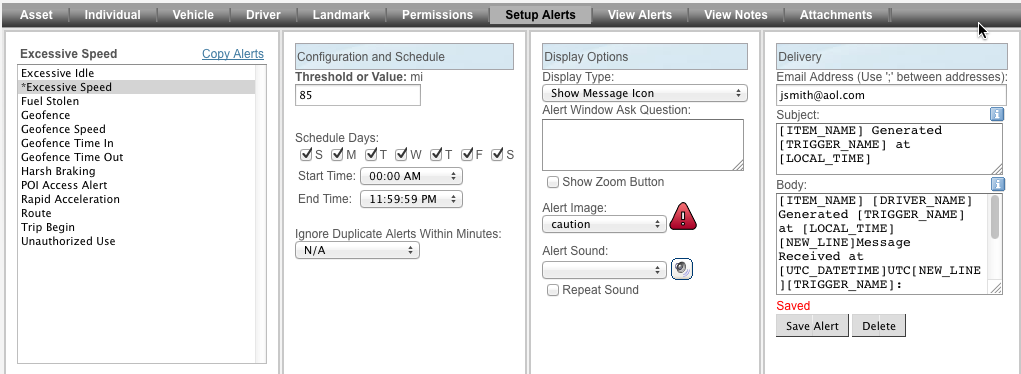Toggle the Show Zoom Button checkbox

click(x=553, y=182)
